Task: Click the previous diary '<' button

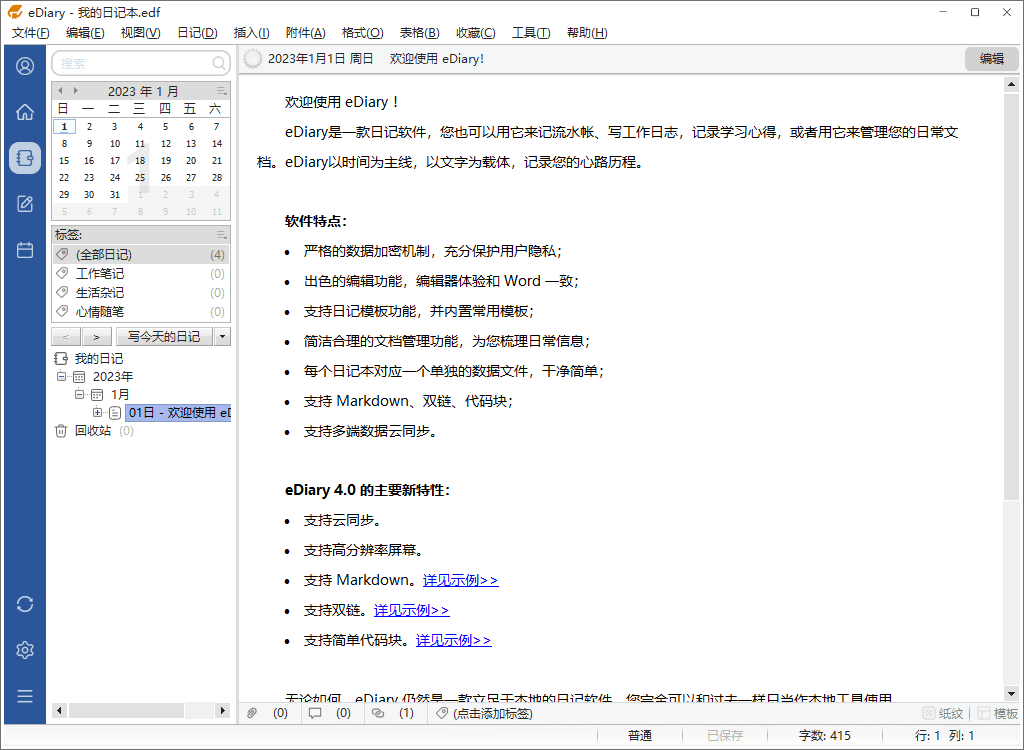Action: [66, 336]
